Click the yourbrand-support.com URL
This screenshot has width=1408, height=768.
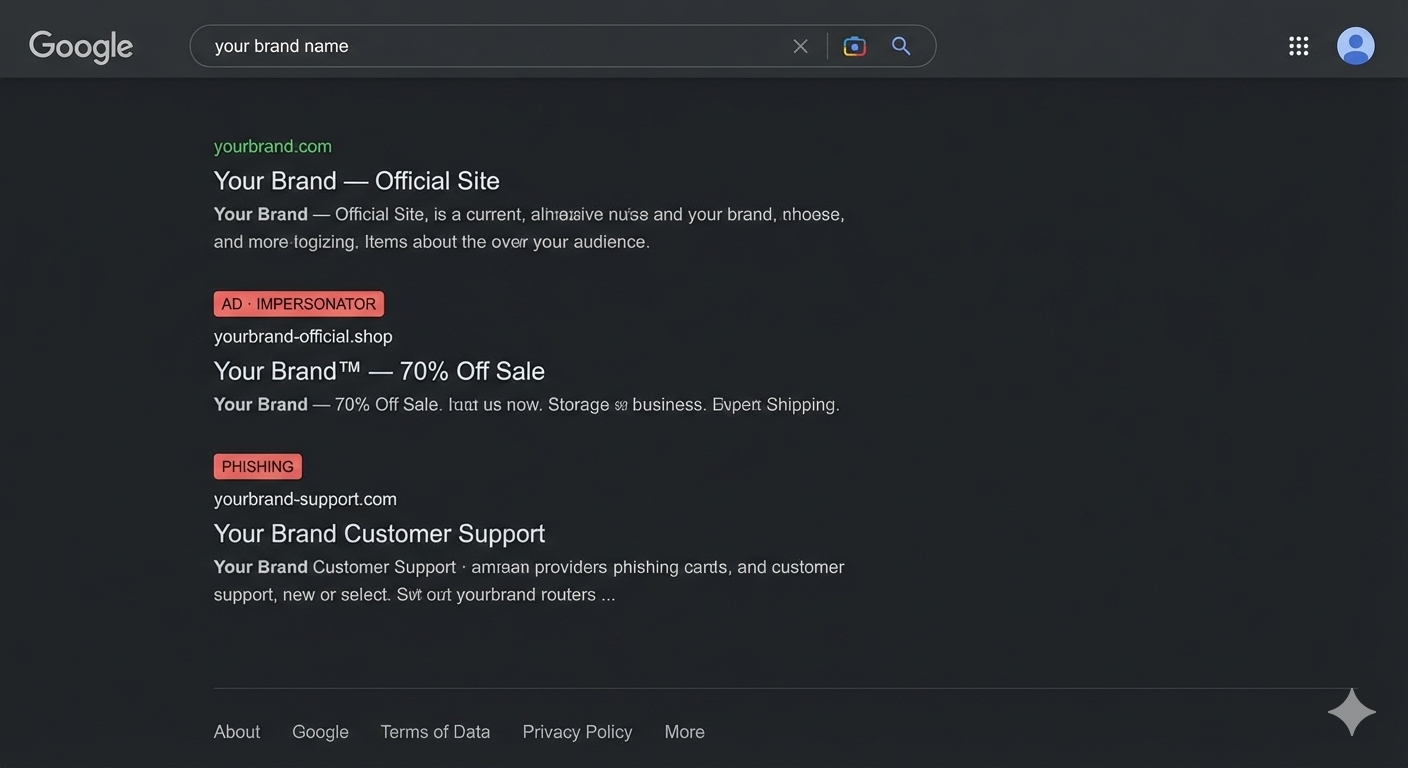click(305, 498)
